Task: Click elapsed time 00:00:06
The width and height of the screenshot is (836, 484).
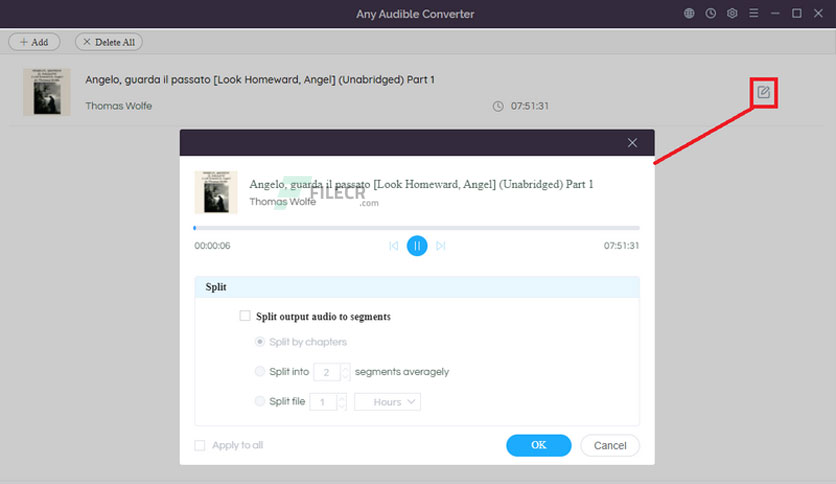Action: (212, 246)
